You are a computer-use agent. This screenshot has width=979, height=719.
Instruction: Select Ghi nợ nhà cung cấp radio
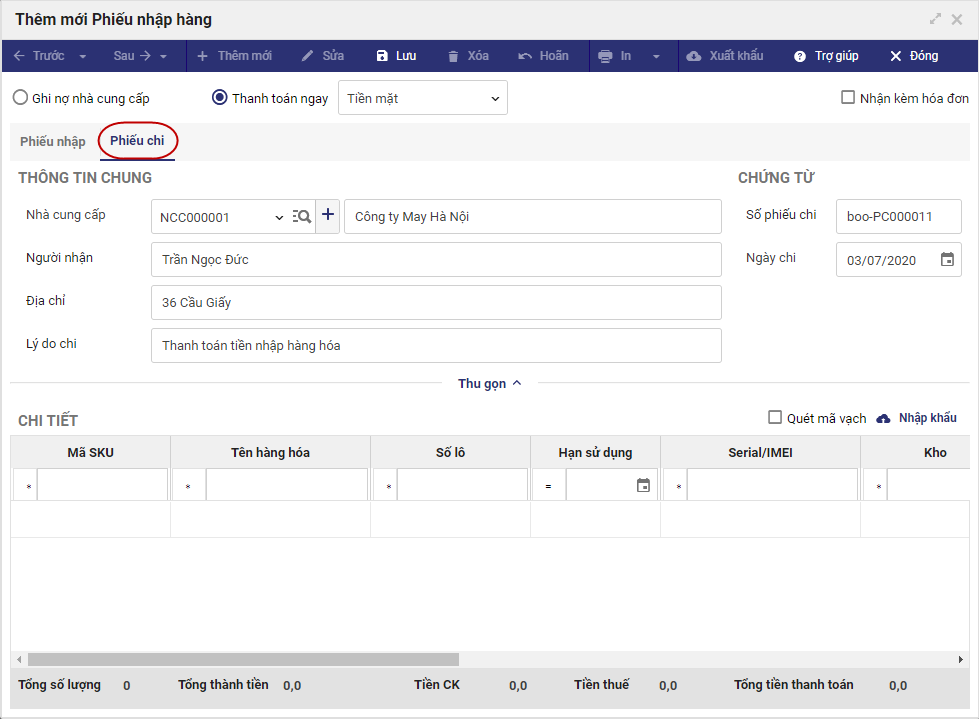(20, 98)
